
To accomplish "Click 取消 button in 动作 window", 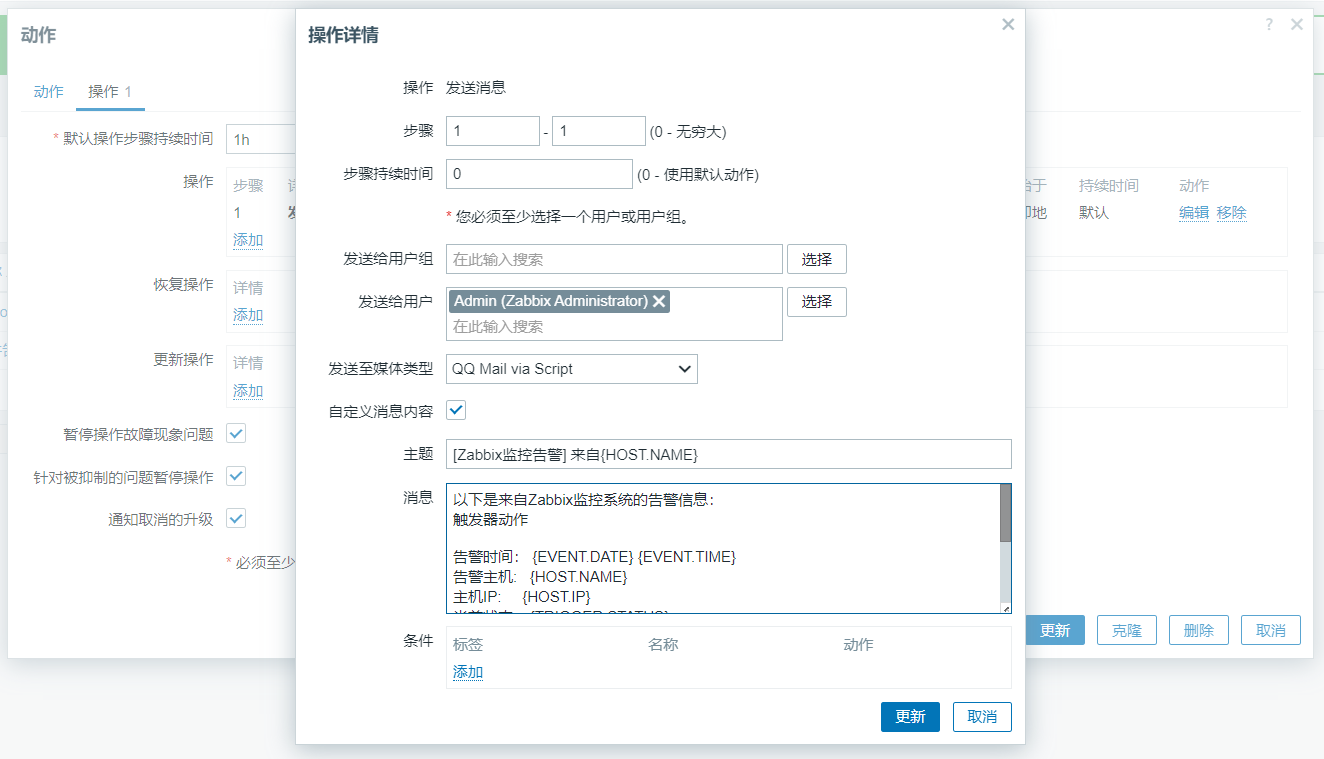I will coord(1271,630).
